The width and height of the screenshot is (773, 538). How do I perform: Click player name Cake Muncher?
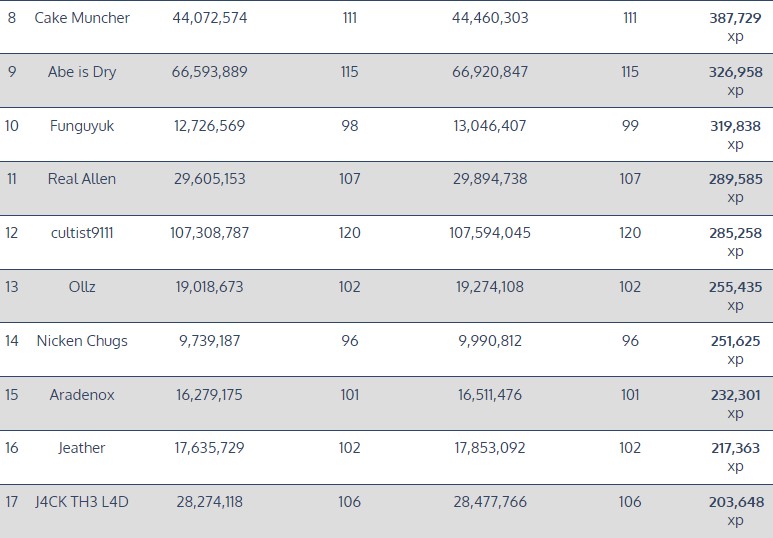(82, 18)
